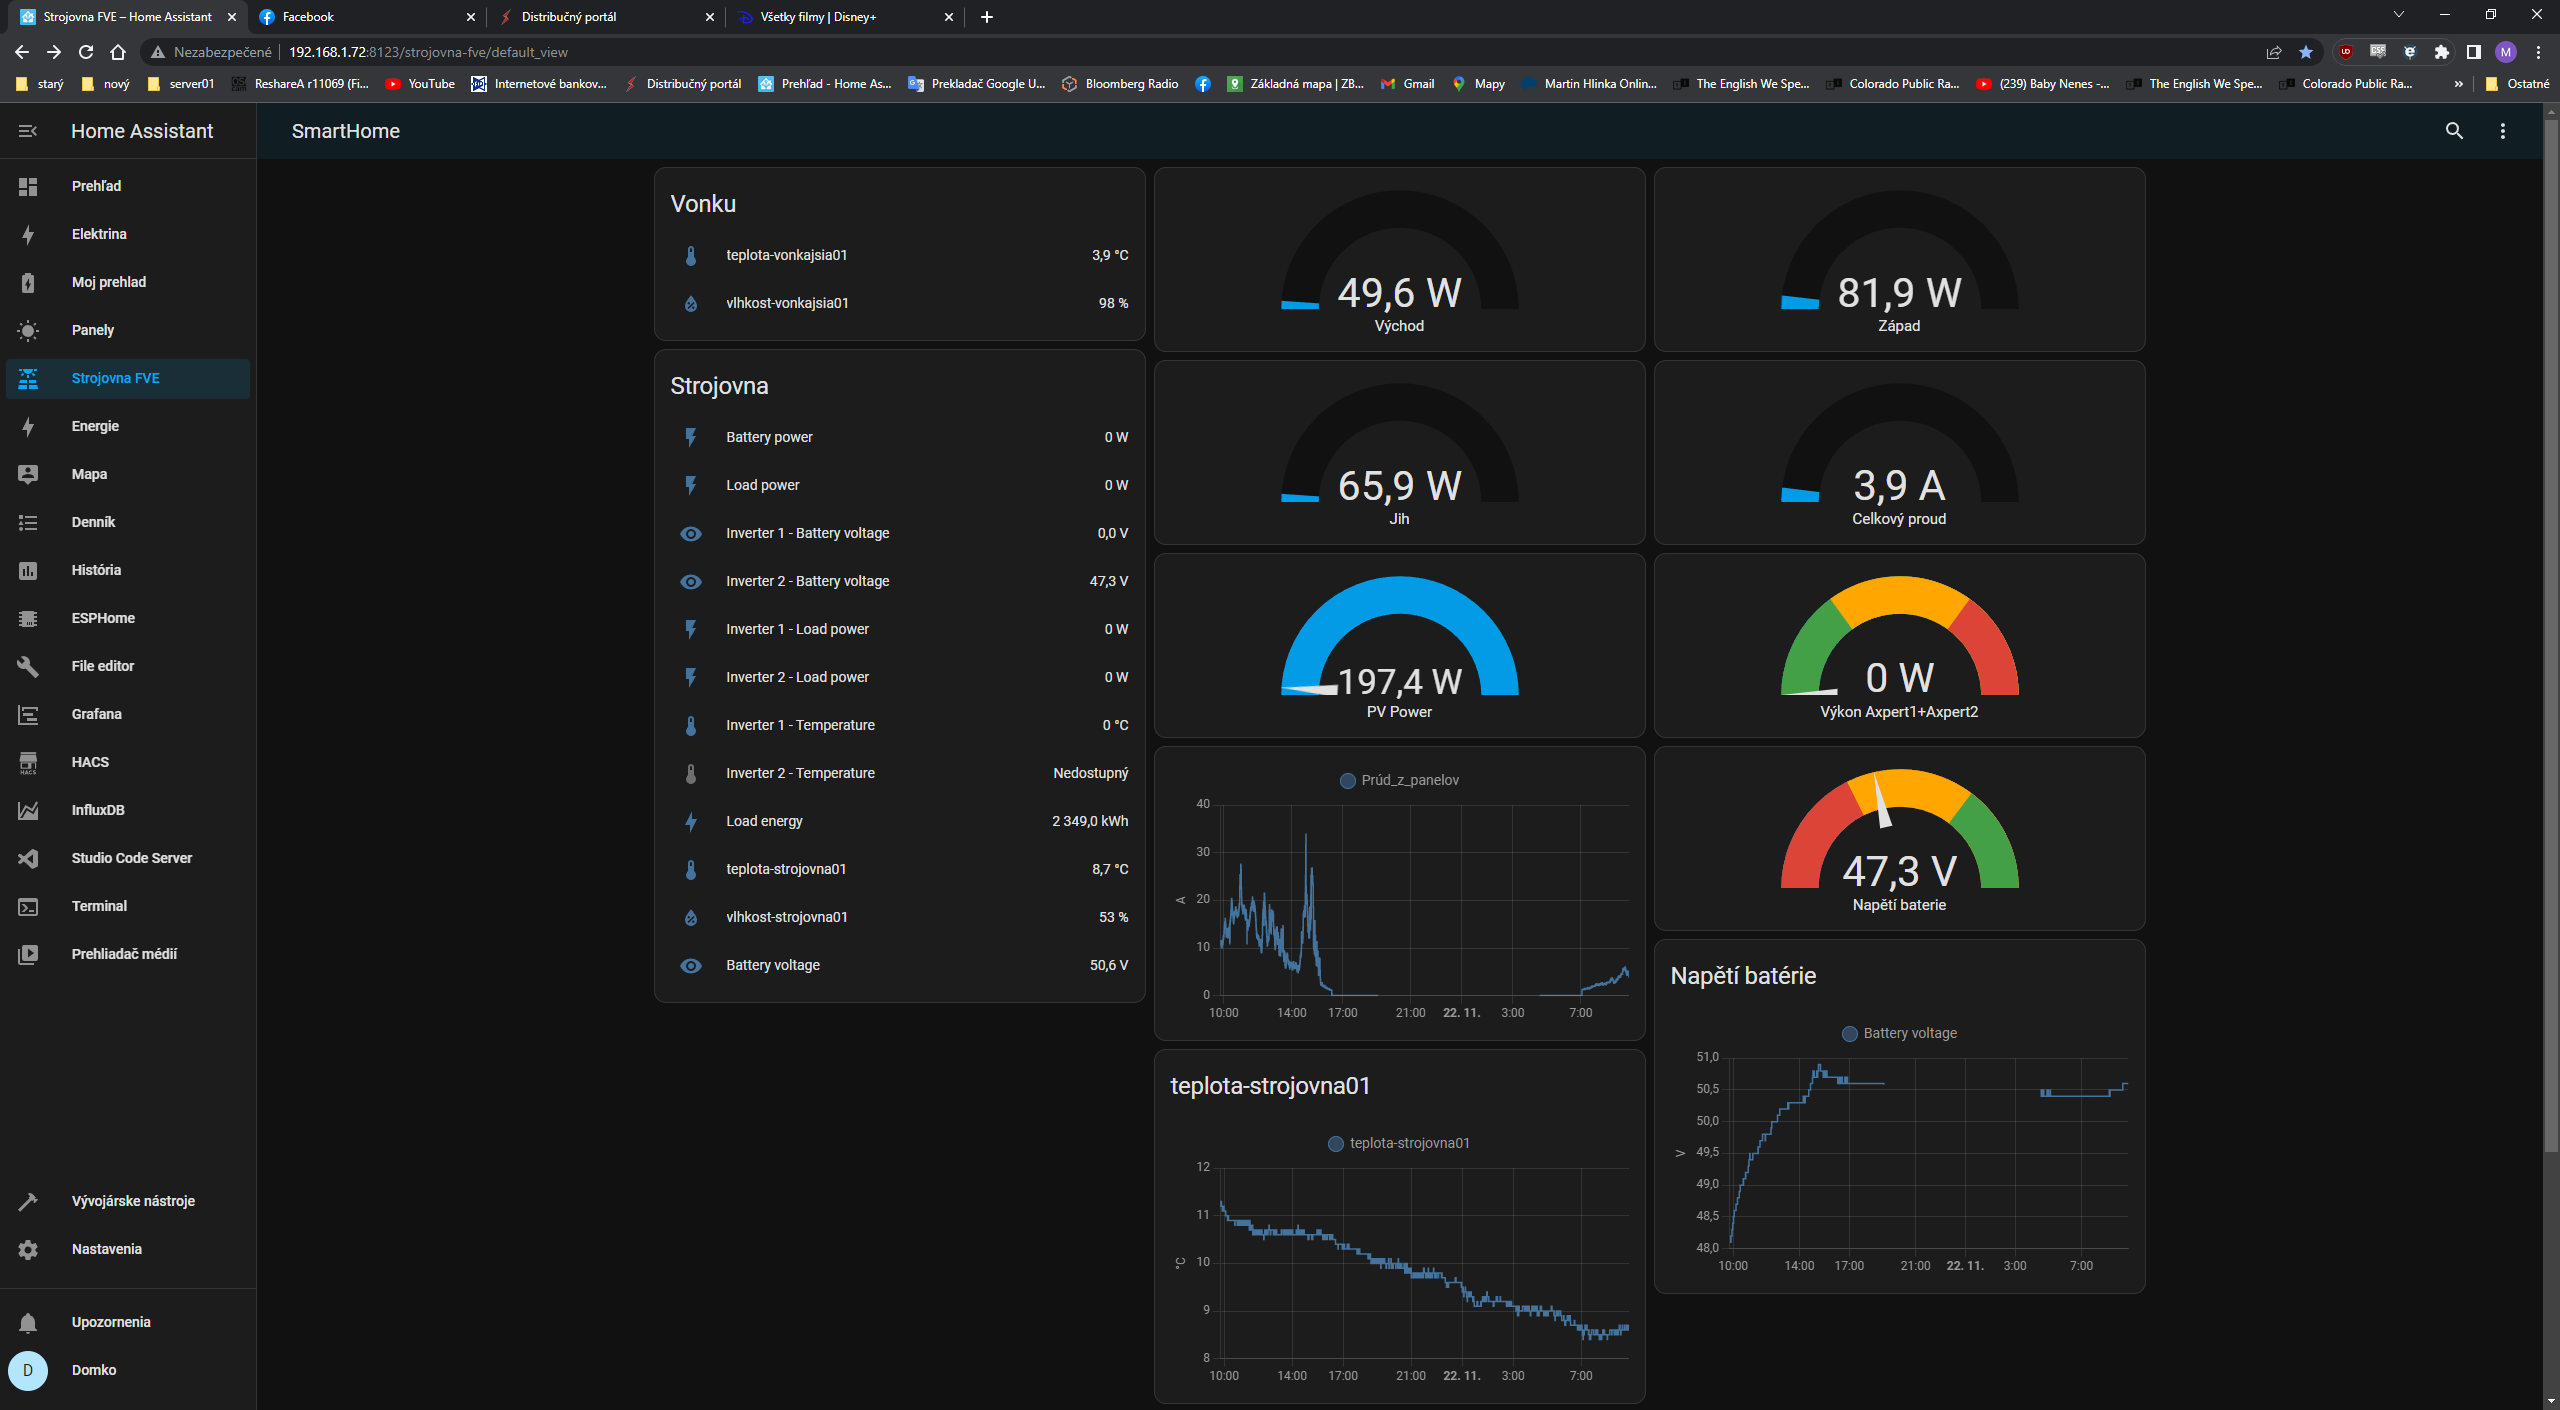Open a new browser tab
2560x1410 pixels.
click(987, 17)
